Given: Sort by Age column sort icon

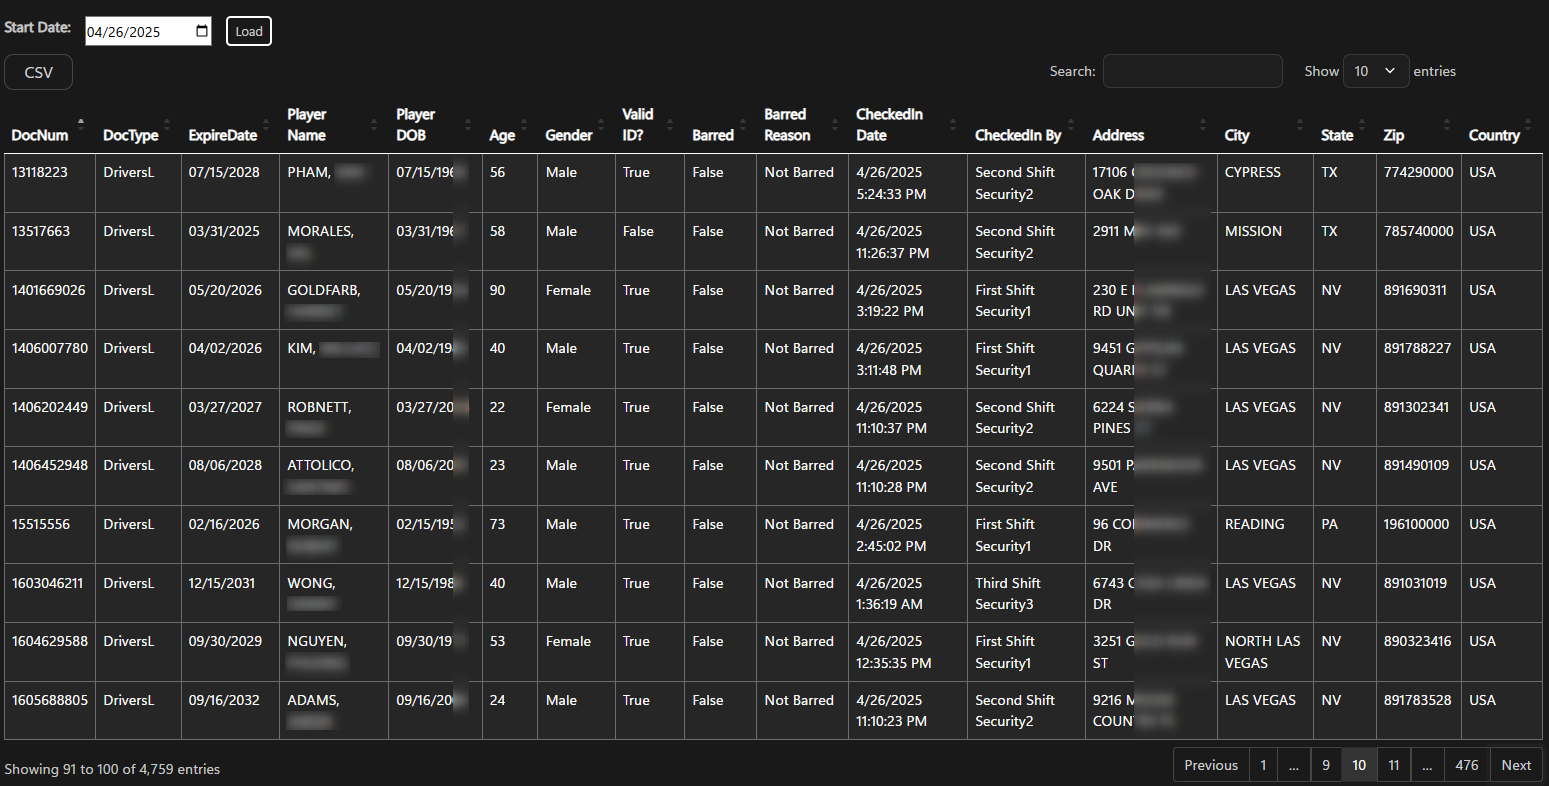Looking at the screenshot, I should pos(524,125).
